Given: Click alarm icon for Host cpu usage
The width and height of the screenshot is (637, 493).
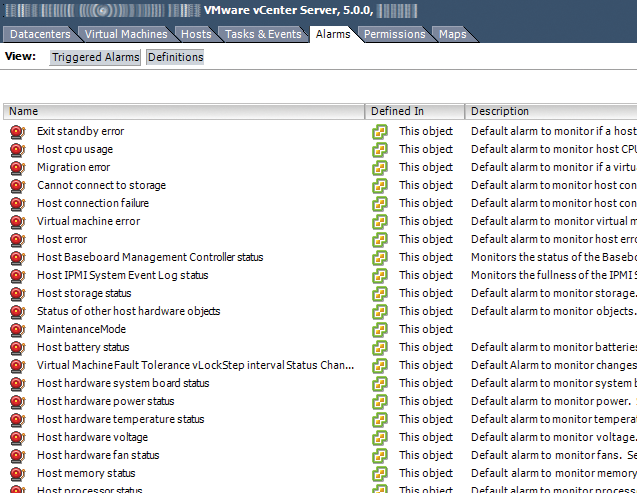Looking at the screenshot, I should coord(18,149).
